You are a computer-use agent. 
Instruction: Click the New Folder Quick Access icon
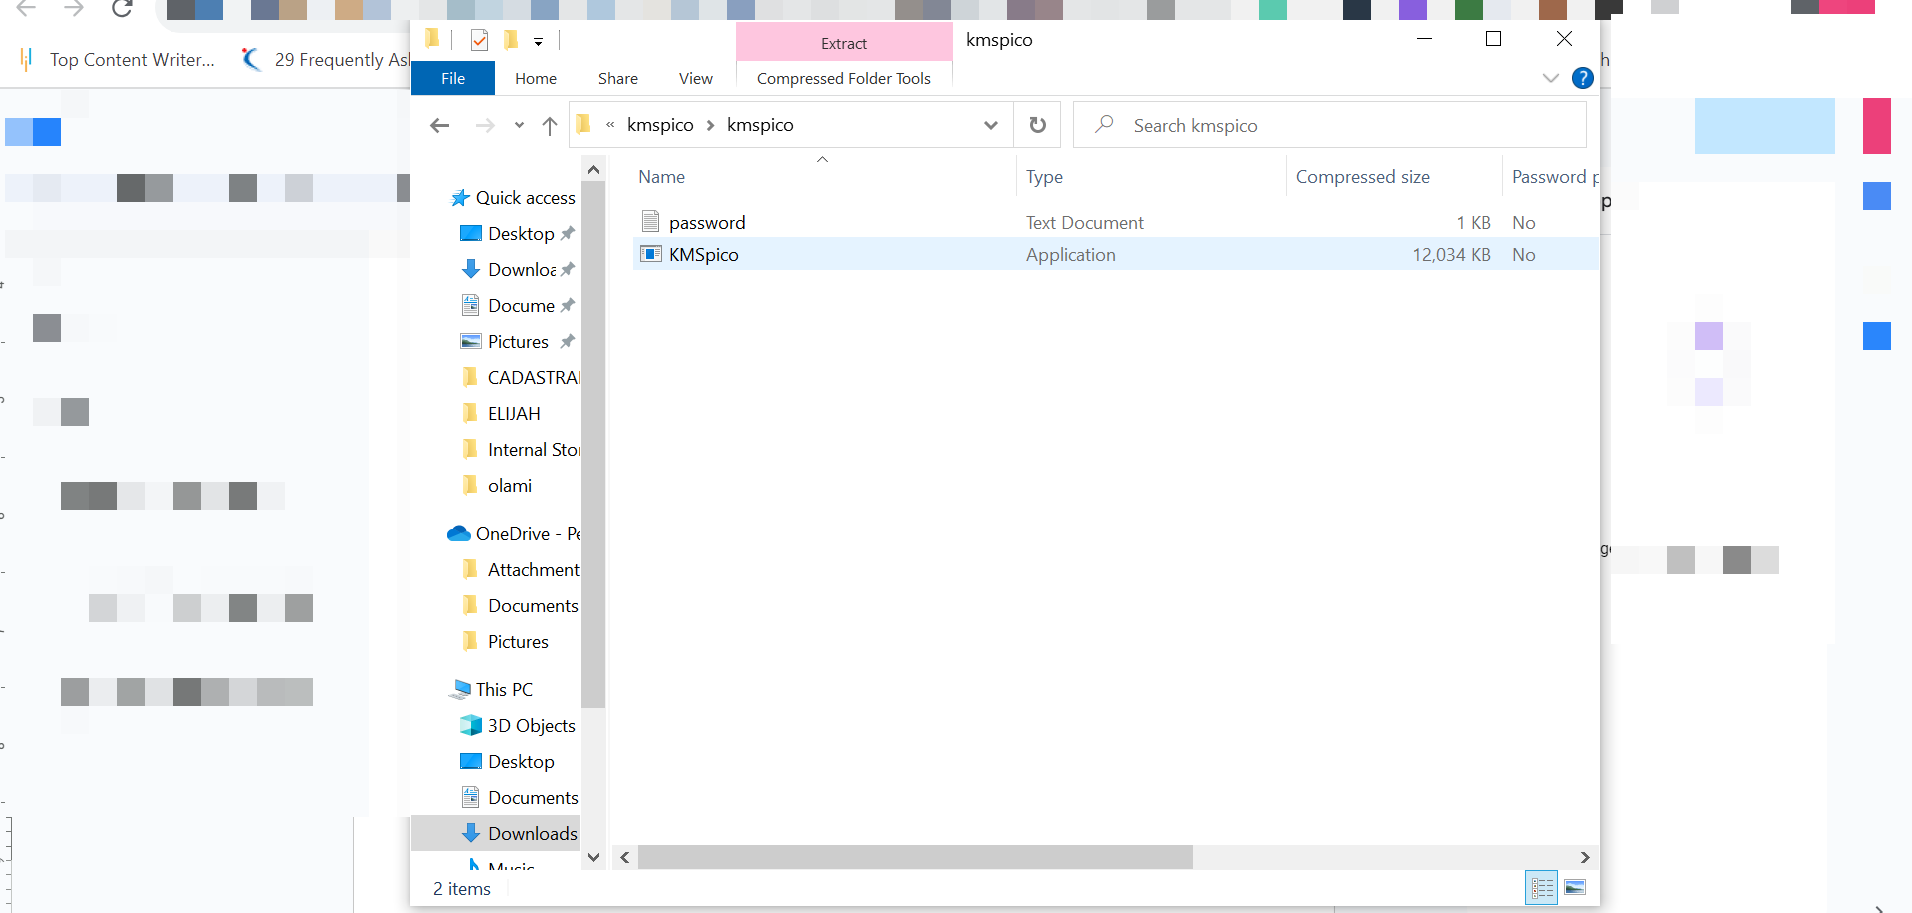(510, 40)
